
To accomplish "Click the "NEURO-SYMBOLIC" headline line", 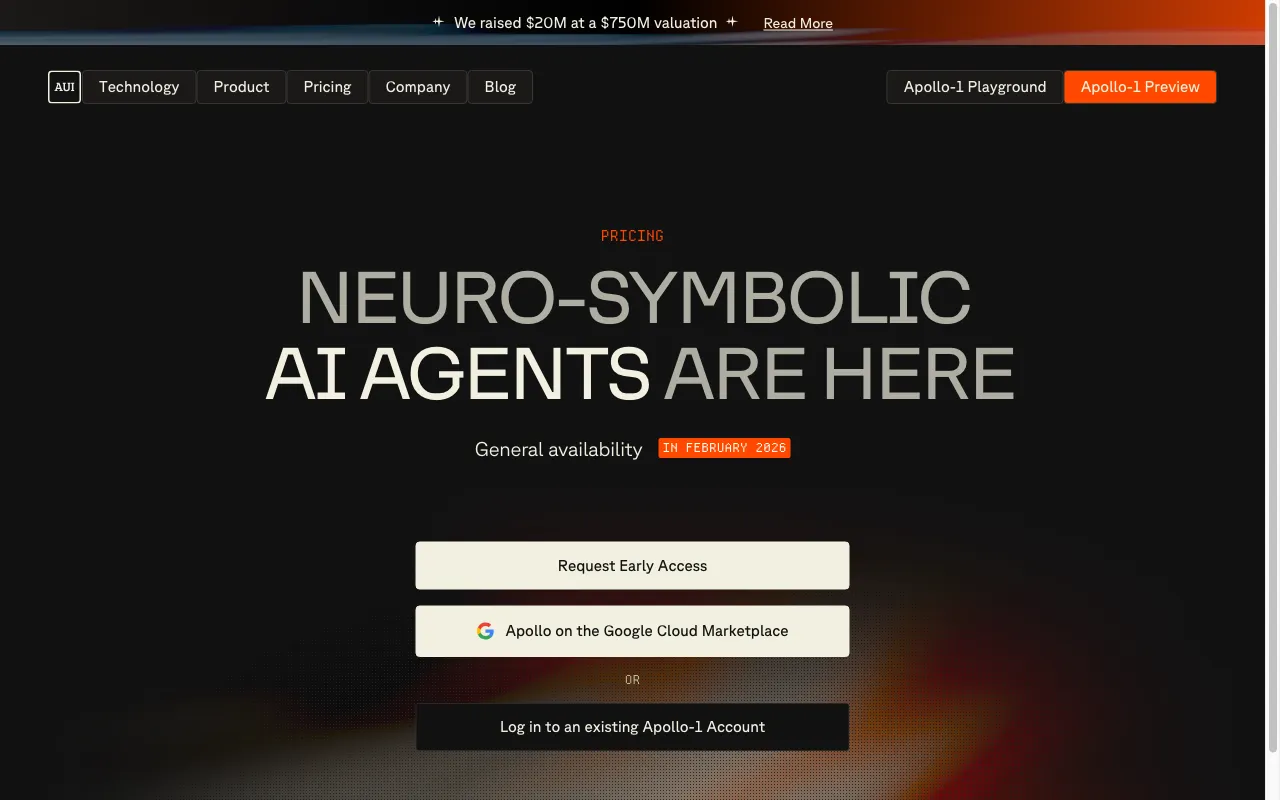I will point(635,297).
